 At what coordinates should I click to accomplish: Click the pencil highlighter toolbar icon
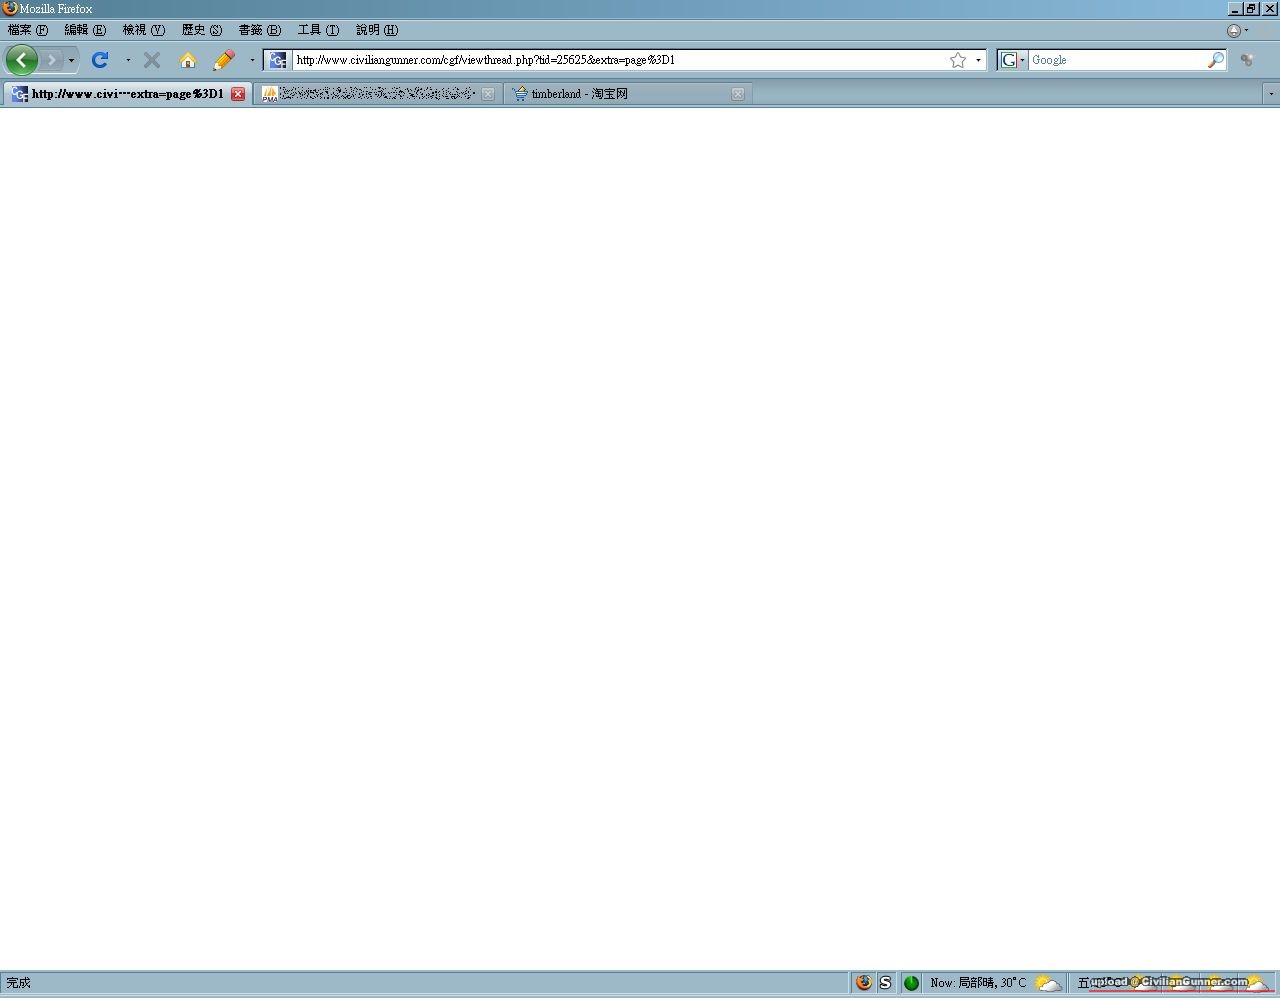point(224,60)
